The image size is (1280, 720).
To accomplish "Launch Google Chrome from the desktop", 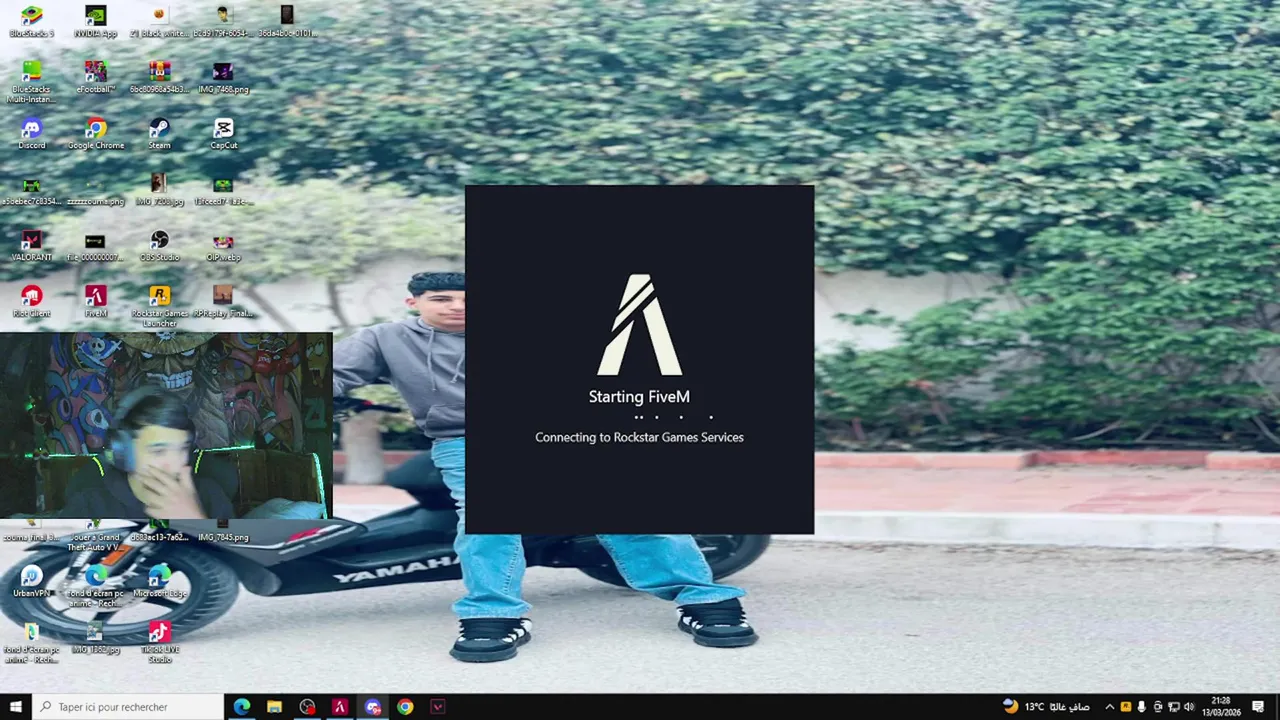I will click(x=96, y=133).
